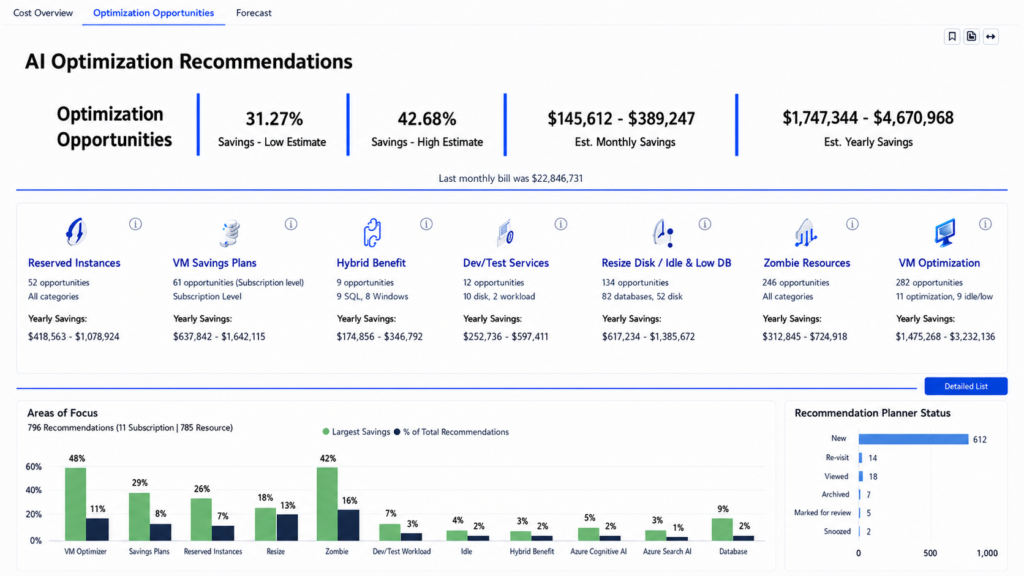Click the '82 databases, 52 disk' text

click(642, 296)
